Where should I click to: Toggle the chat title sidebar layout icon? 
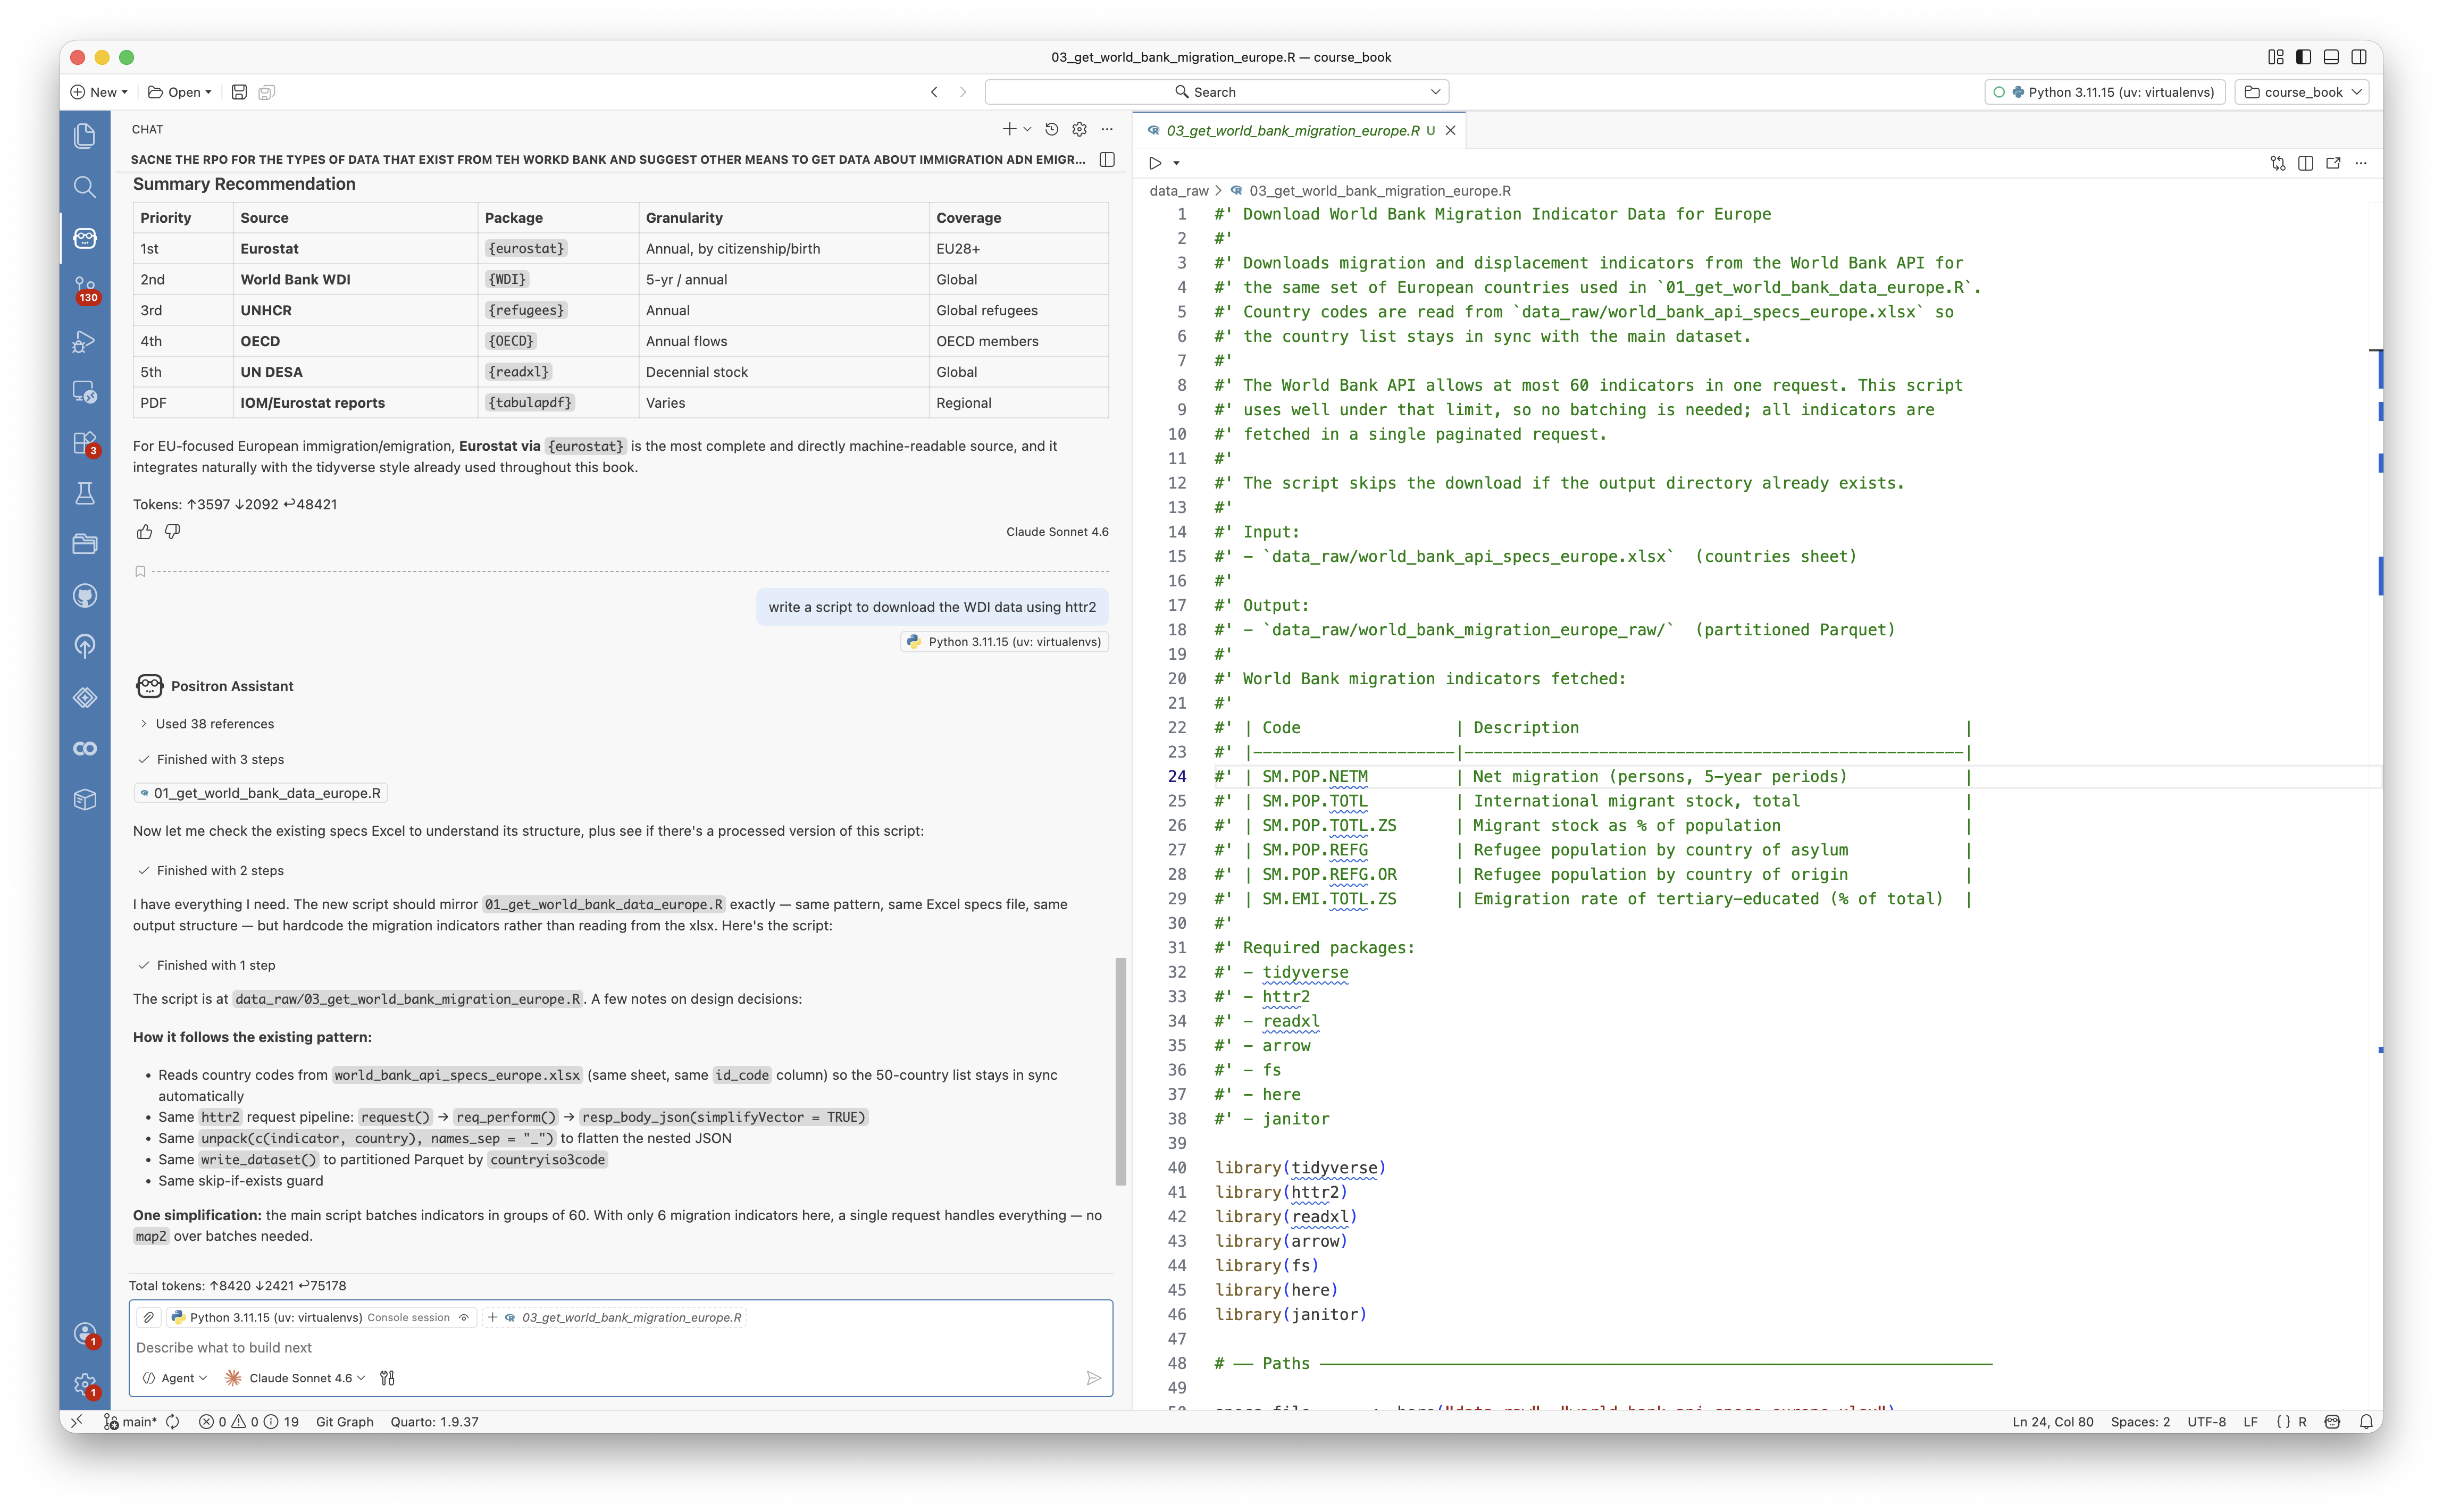tap(1107, 160)
